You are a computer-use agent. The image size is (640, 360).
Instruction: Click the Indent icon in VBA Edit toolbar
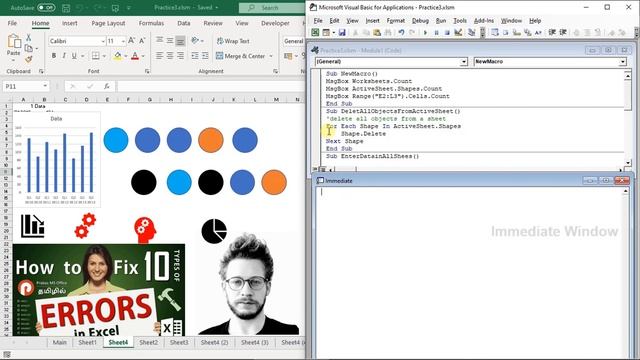(x=552, y=33)
